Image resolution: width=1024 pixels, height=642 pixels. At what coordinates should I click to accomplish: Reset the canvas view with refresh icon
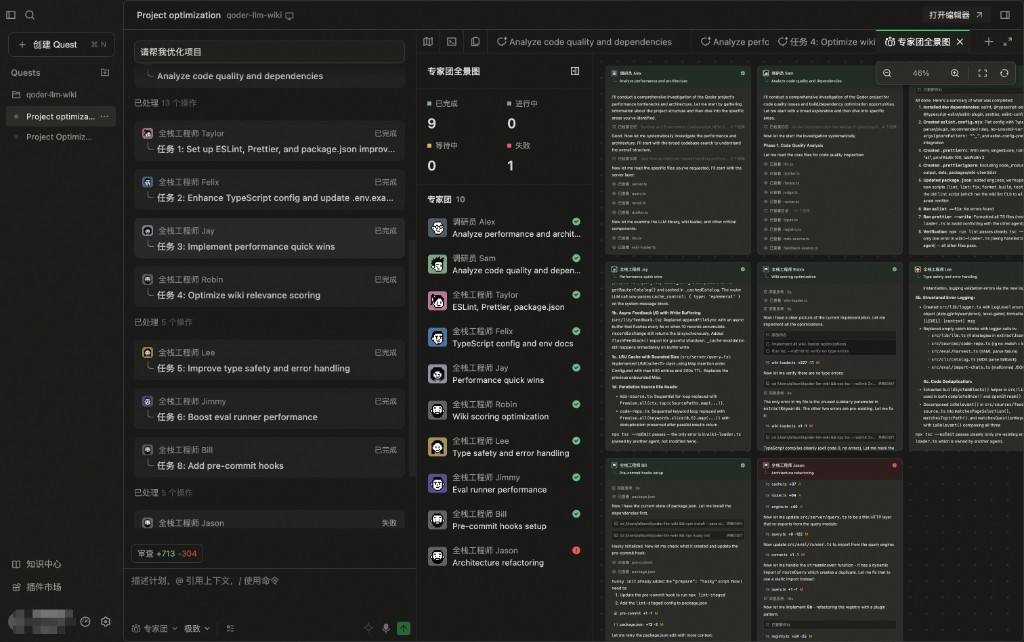[x=1004, y=73]
